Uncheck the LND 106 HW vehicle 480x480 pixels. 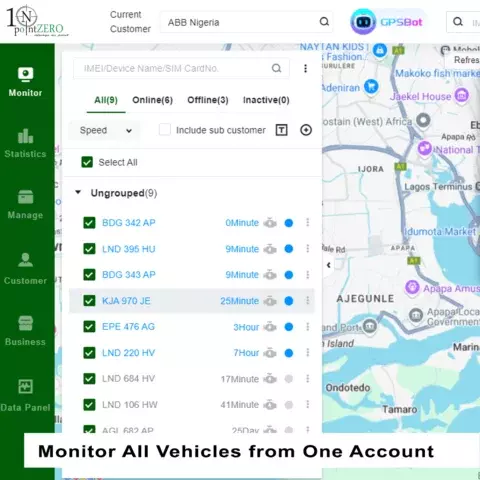[89, 405]
